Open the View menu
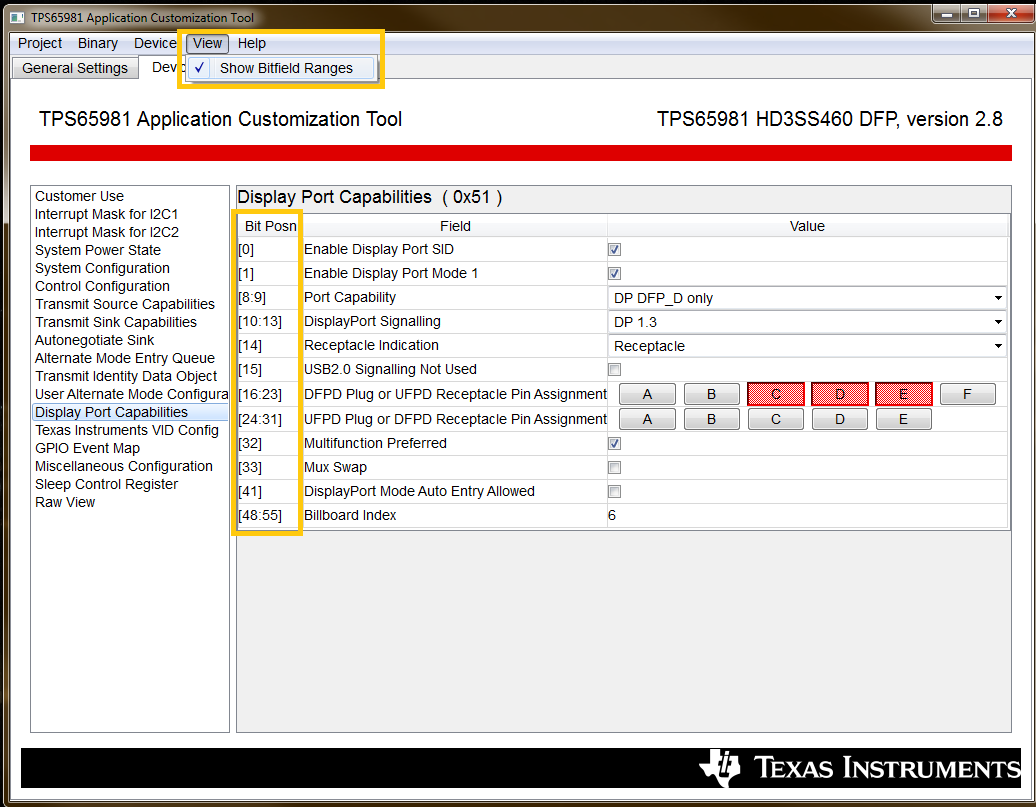This screenshot has height=810, width=1036. tap(206, 43)
